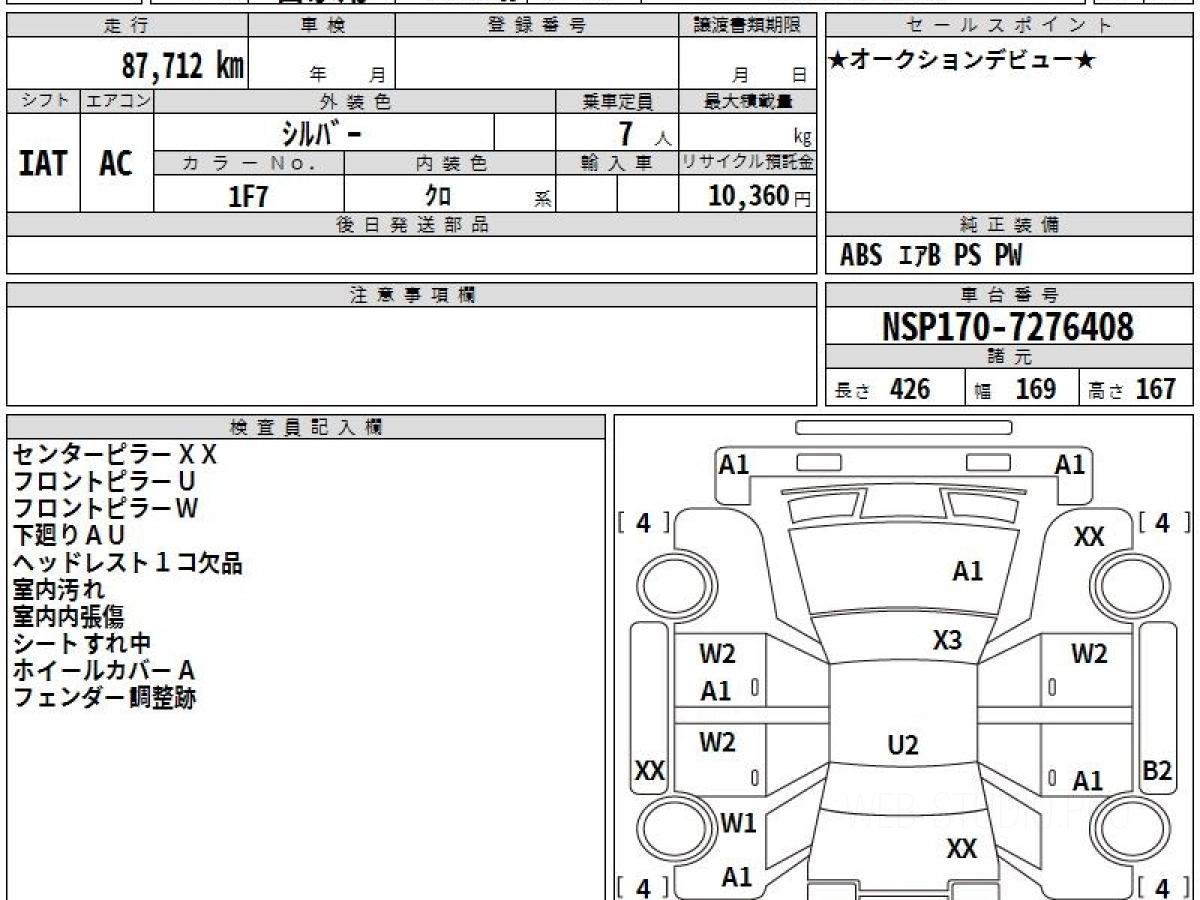Select the note フロントピラーW
This screenshot has width=1200, height=900.
pos(105,509)
